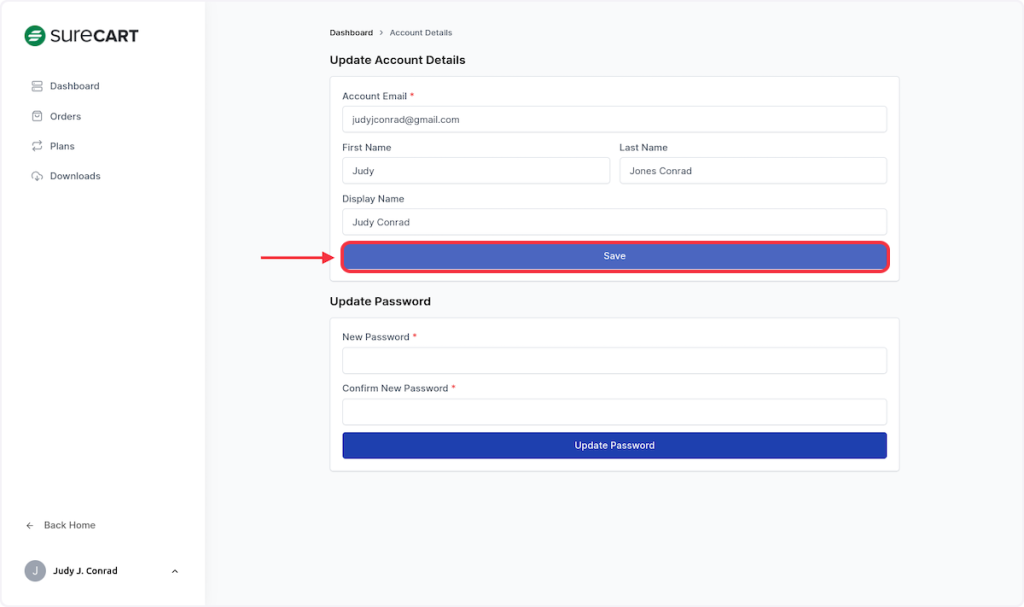Expand the Judy J. Conrad user menu chevron

click(175, 571)
